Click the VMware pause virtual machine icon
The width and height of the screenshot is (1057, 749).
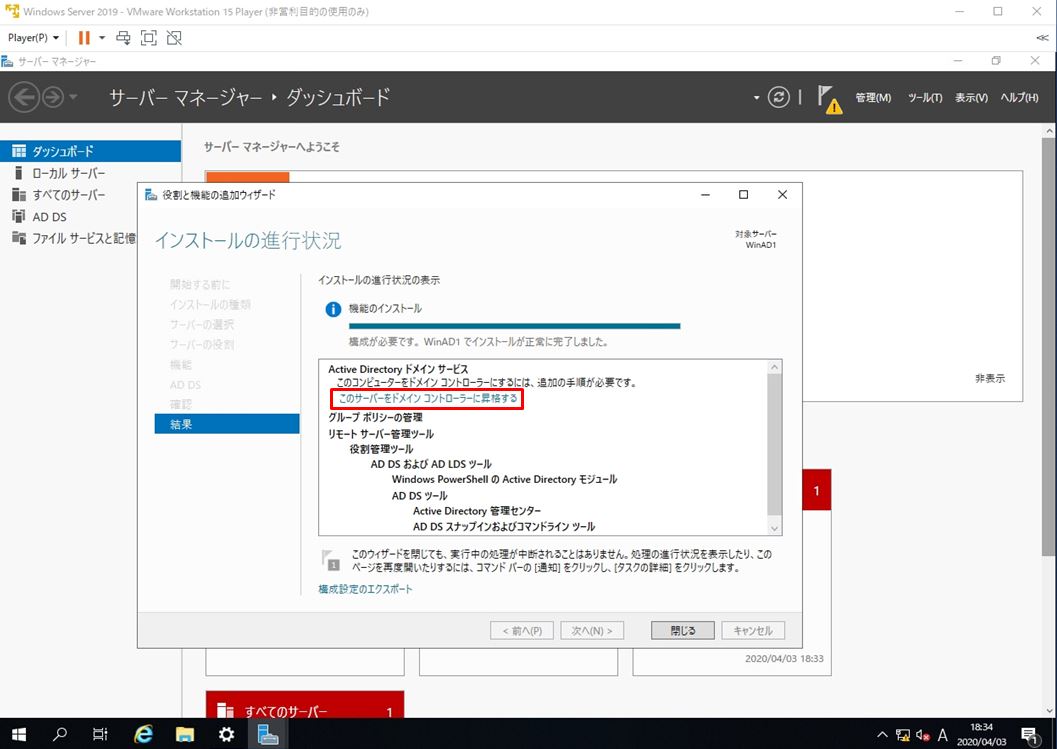84,38
